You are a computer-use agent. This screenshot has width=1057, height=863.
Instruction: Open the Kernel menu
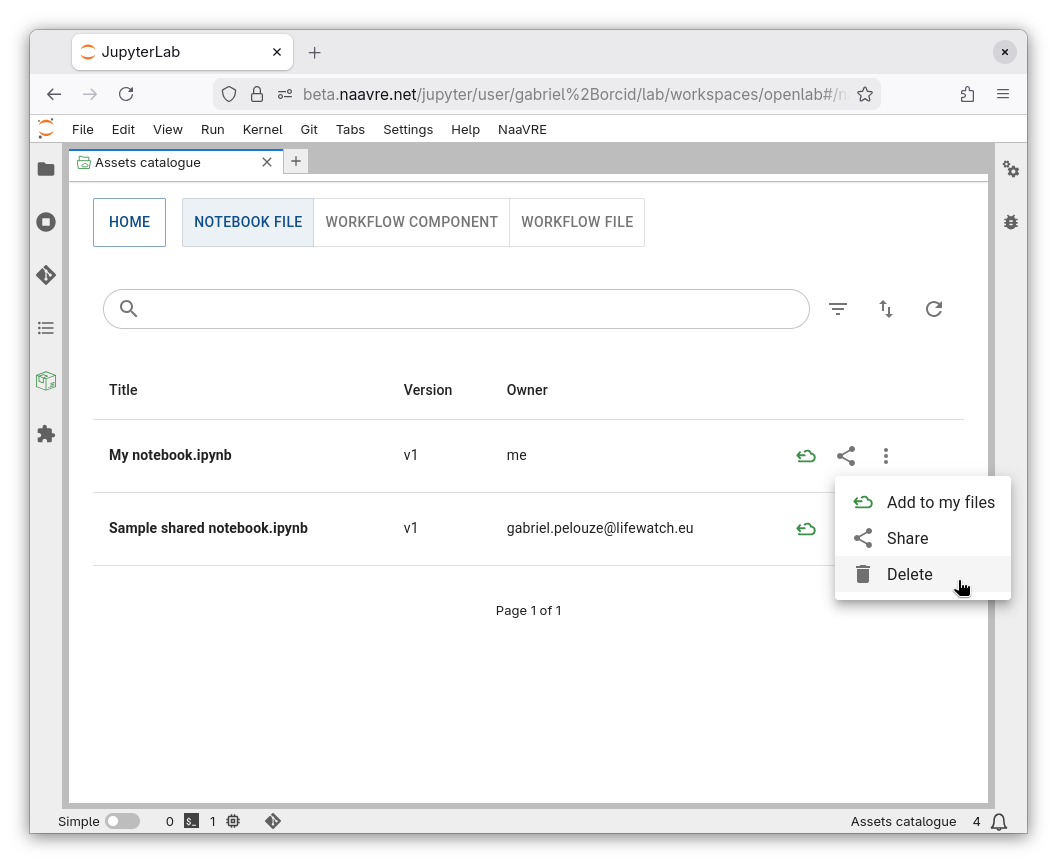pos(262,129)
